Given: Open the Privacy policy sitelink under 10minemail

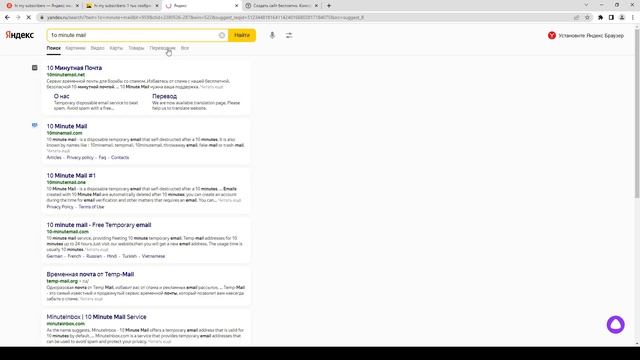Looking at the screenshot, I should pos(80,158).
